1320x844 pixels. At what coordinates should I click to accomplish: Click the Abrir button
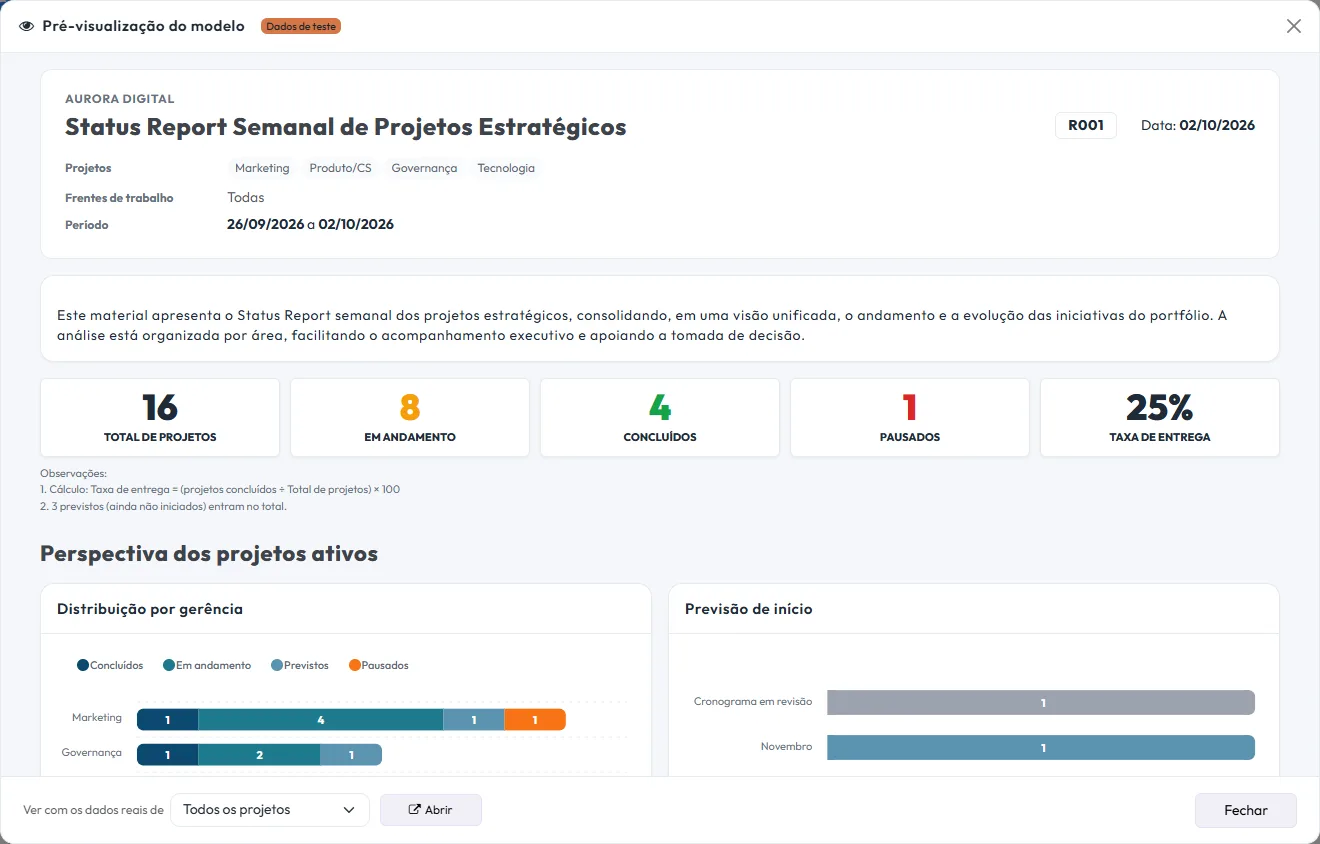(x=431, y=810)
